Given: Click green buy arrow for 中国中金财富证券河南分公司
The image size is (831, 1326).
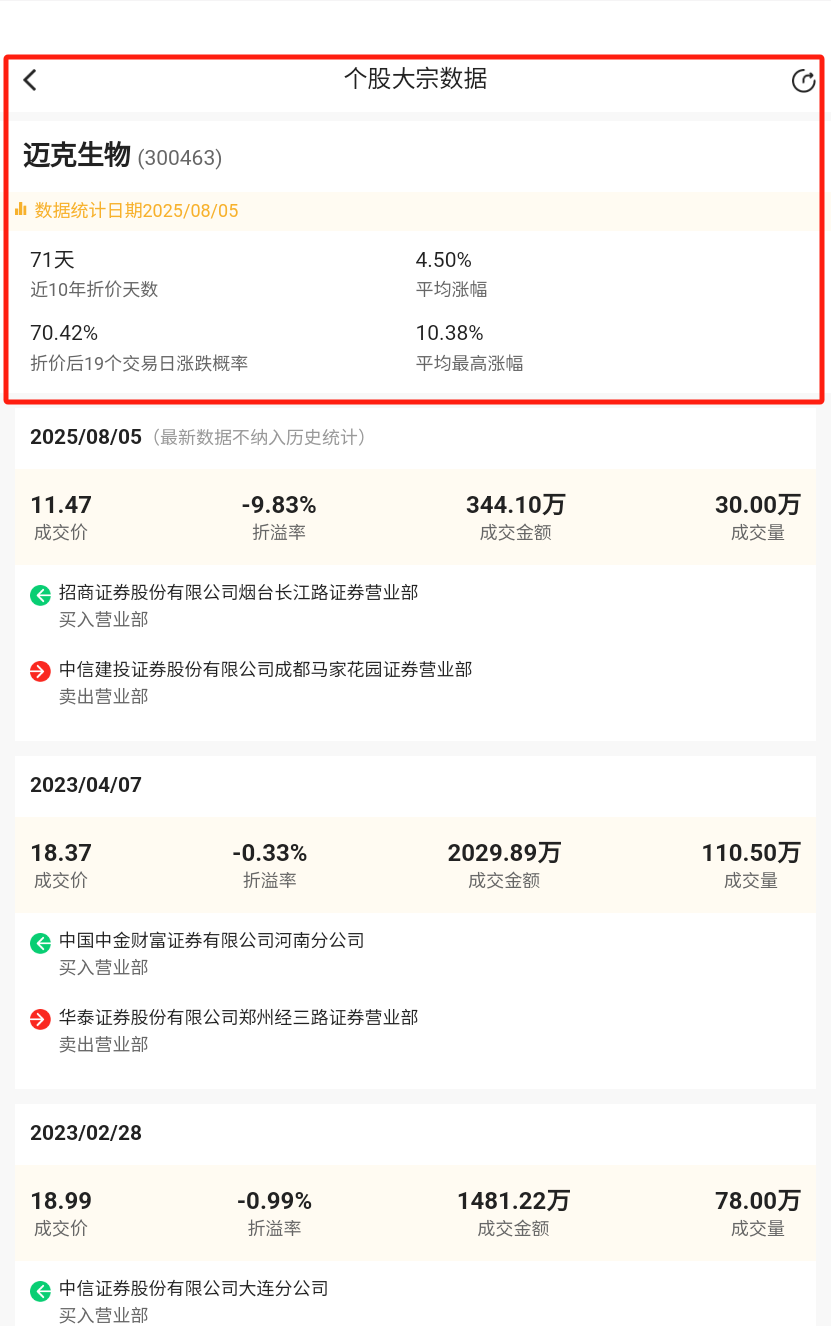Looking at the screenshot, I should click(x=40, y=943).
